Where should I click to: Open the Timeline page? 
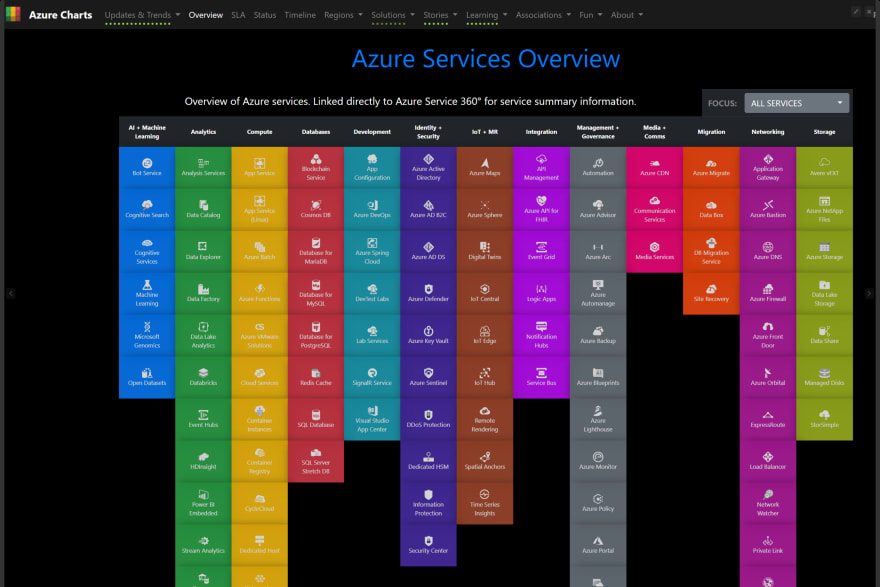(x=300, y=15)
